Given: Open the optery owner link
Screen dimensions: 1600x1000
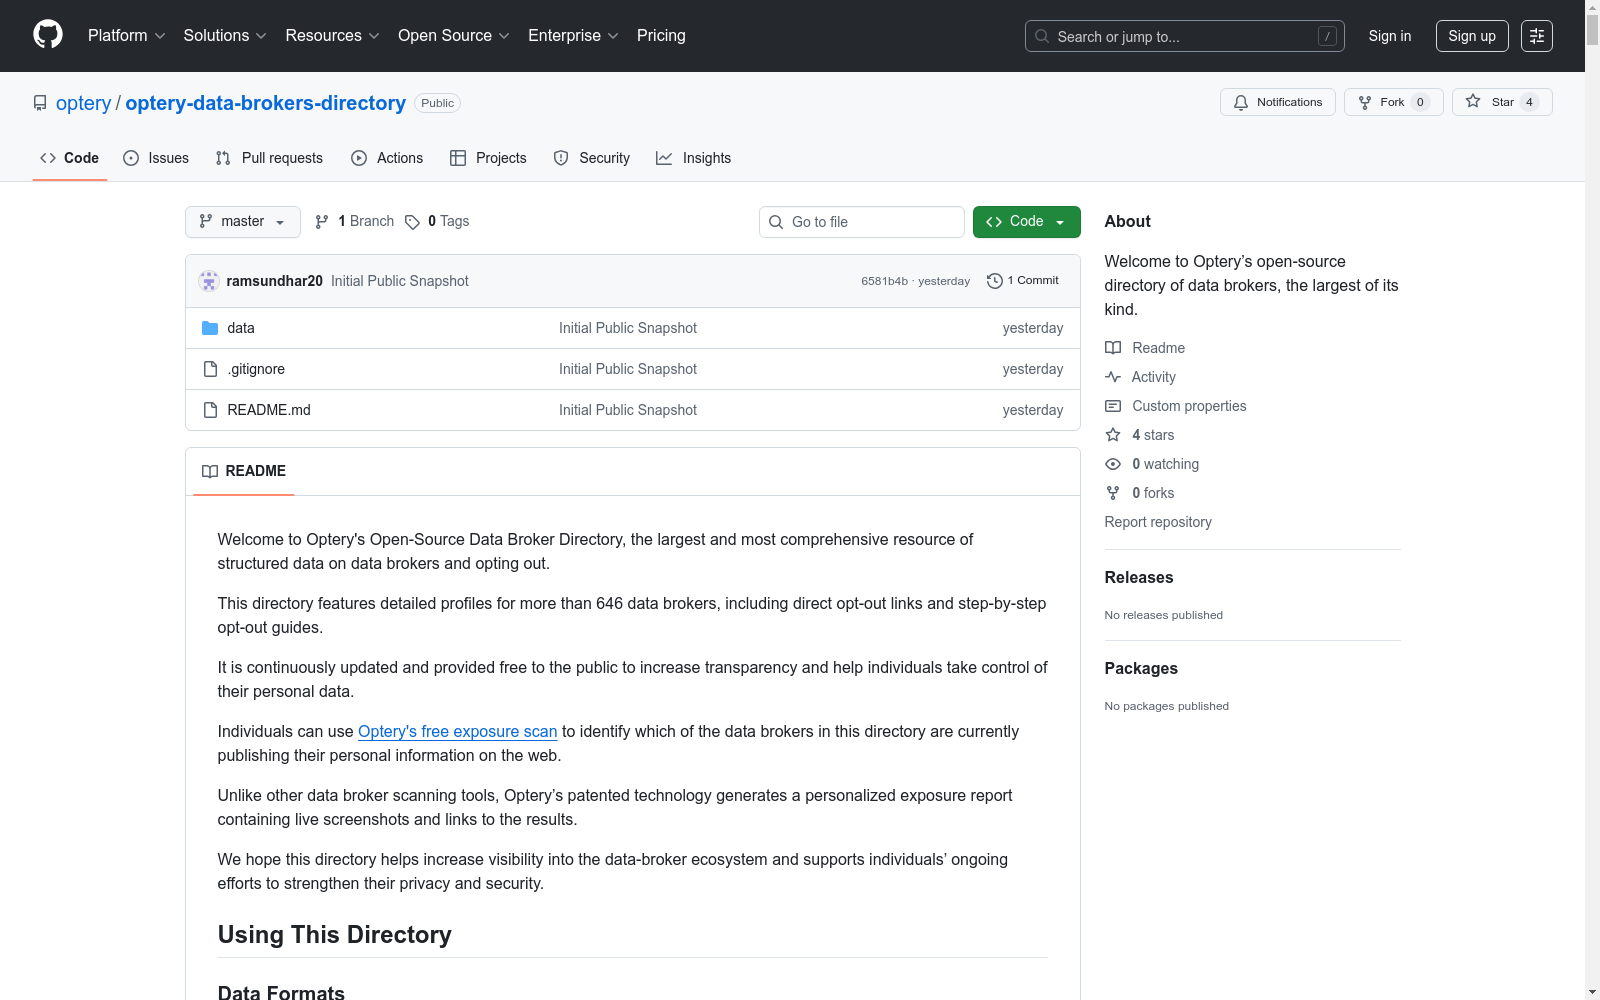Looking at the screenshot, I should point(84,103).
